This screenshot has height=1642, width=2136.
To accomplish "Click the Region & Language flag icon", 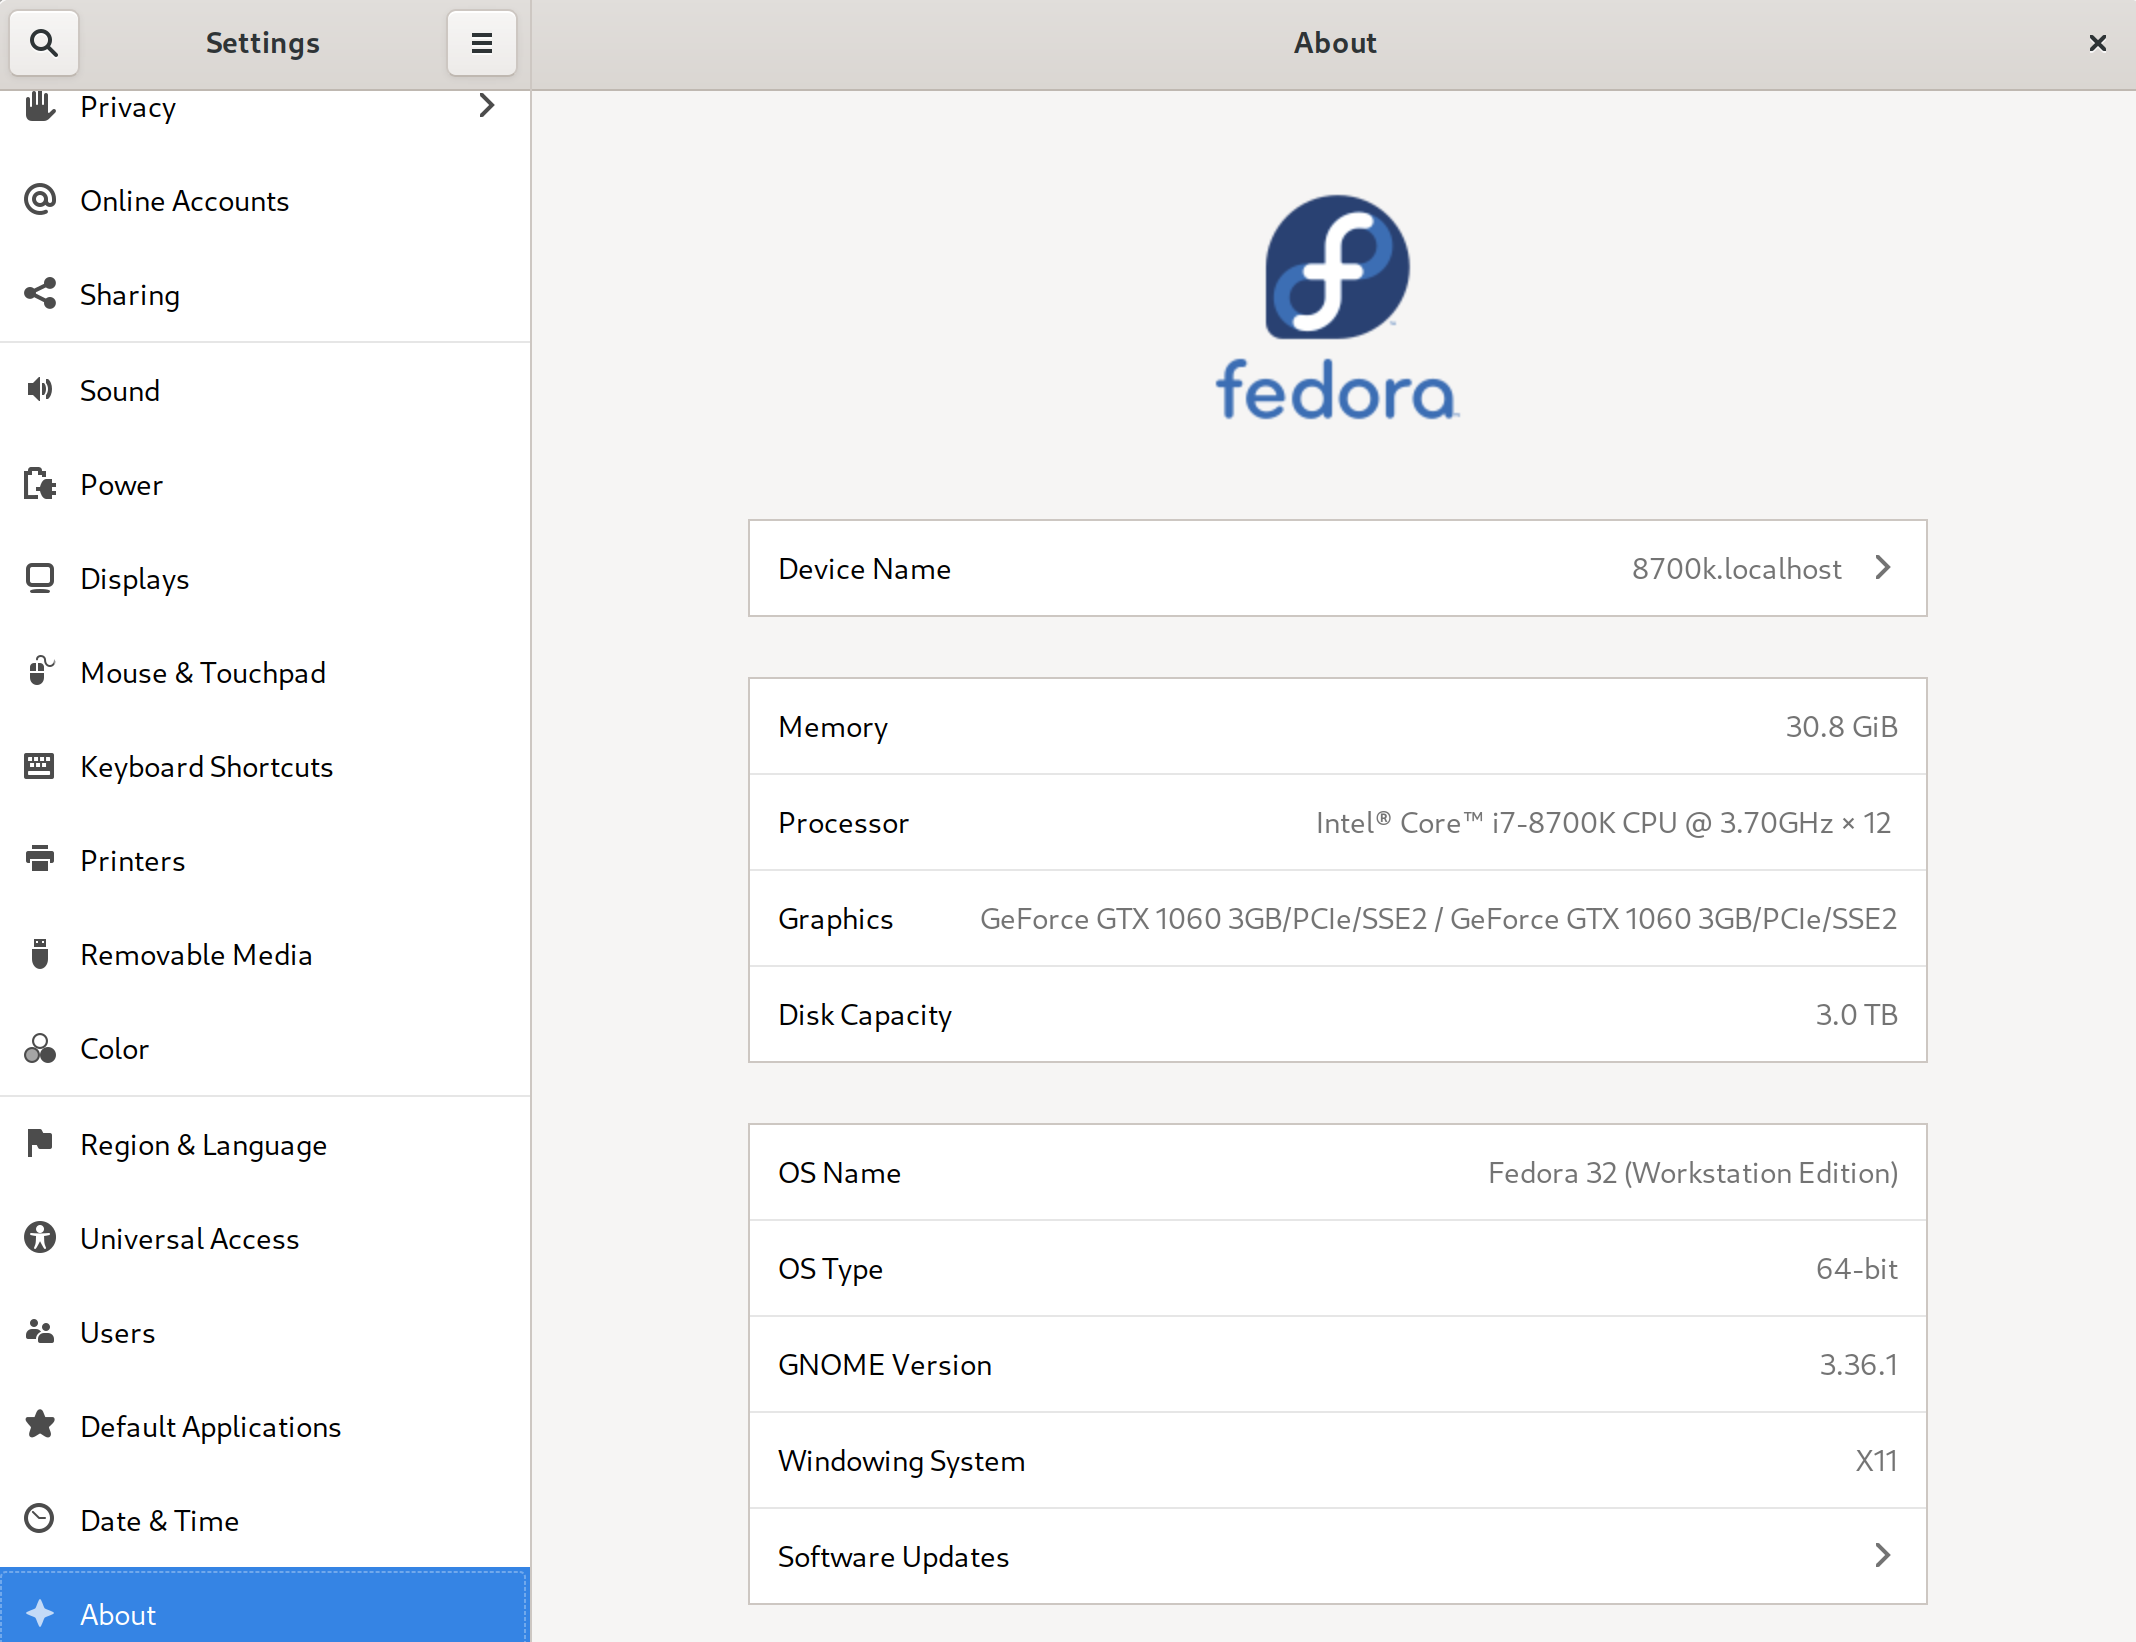I will [x=40, y=1142].
